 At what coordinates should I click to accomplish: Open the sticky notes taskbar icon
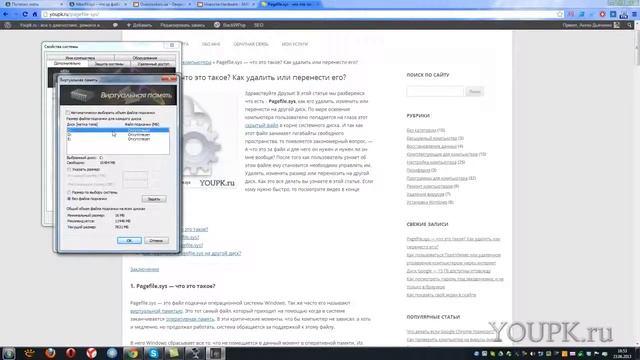pyautogui.click(x=174, y=353)
